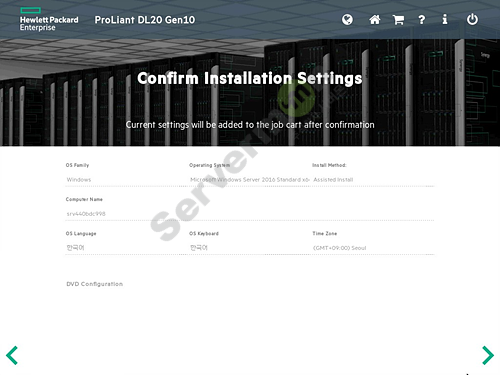Open the language globe icon
This screenshot has width=500, height=375.
coord(347,20)
